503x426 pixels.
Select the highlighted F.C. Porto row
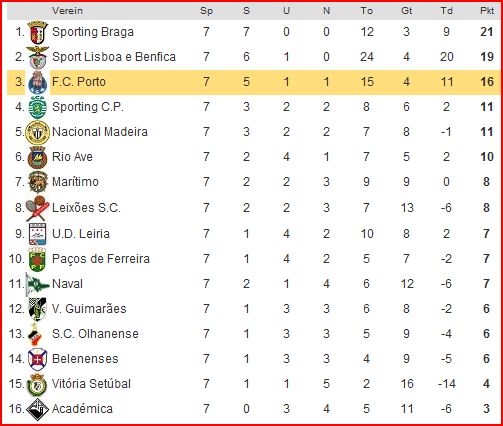pos(253,82)
